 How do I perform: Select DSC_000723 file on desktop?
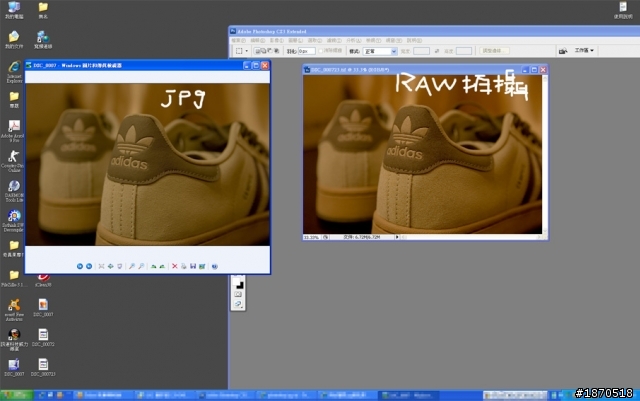click(43, 368)
